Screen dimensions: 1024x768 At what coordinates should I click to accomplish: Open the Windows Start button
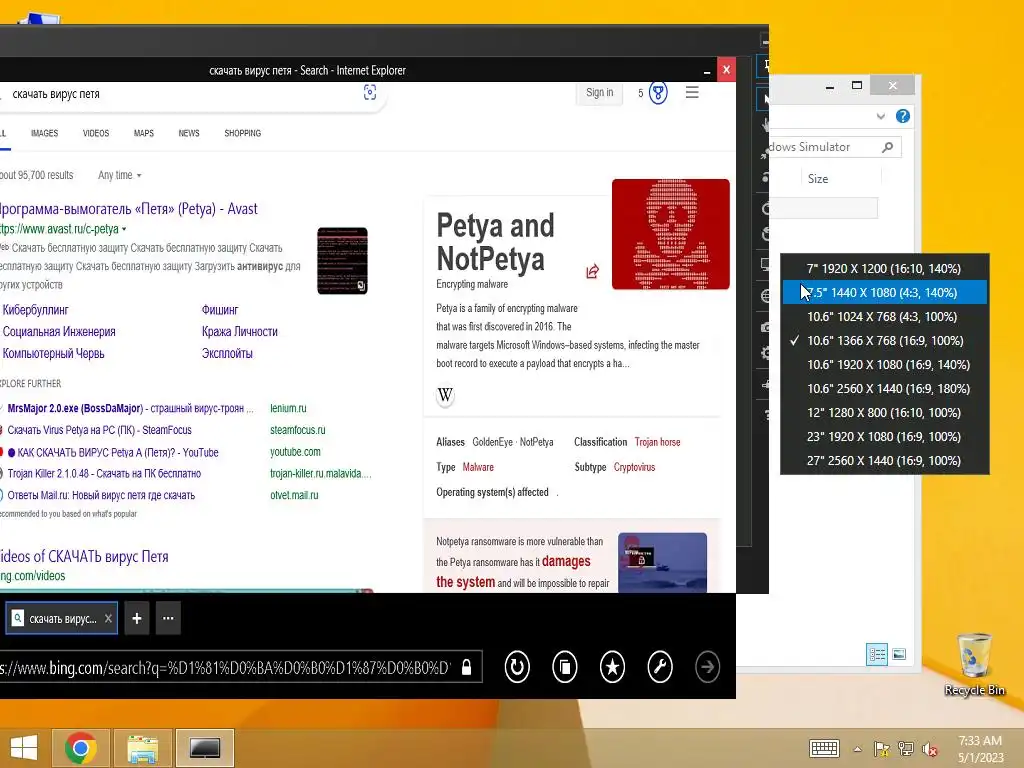(24, 748)
